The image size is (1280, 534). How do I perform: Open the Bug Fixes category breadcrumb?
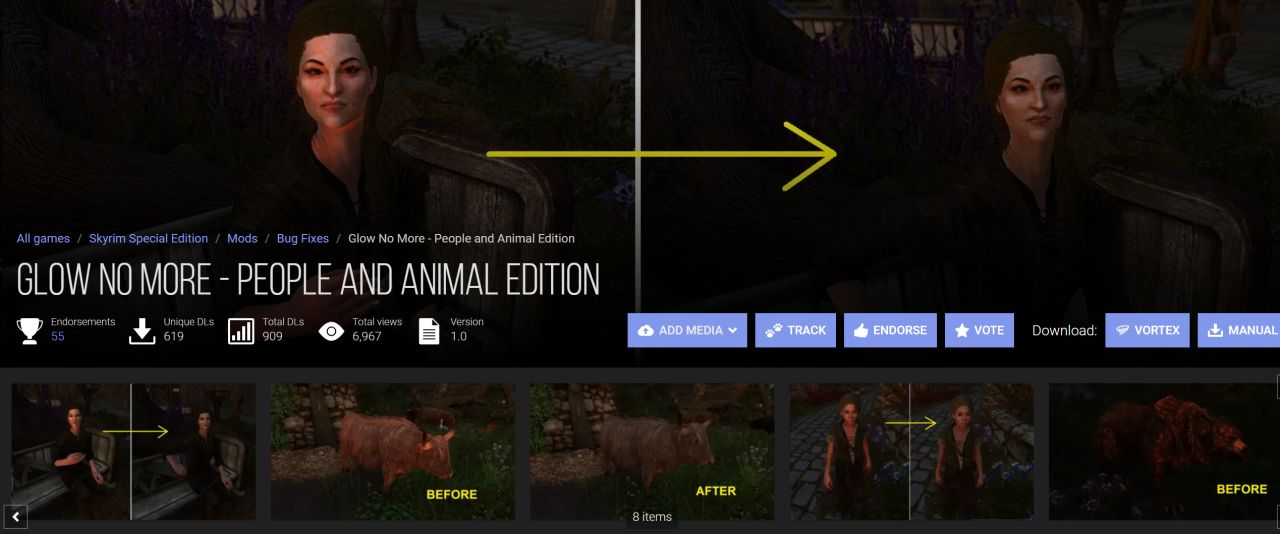(x=303, y=239)
